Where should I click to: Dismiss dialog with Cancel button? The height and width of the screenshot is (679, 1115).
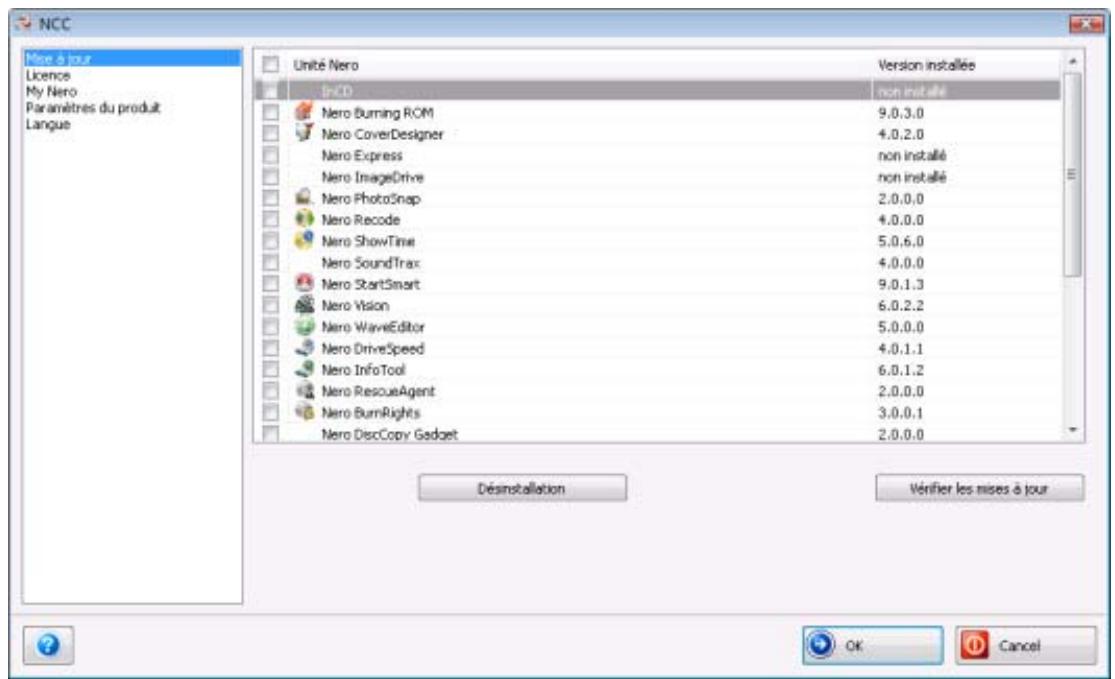[x=1025, y=645]
